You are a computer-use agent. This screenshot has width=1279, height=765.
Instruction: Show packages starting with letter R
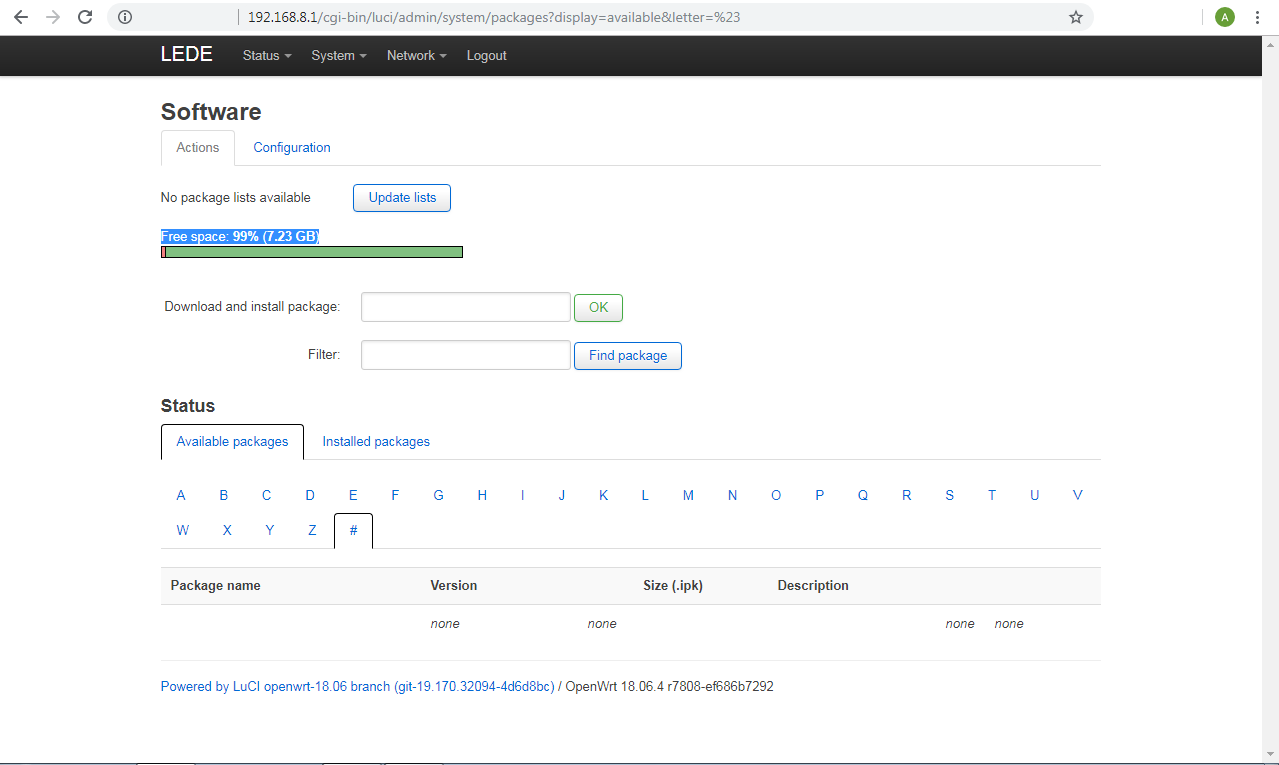coord(907,496)
